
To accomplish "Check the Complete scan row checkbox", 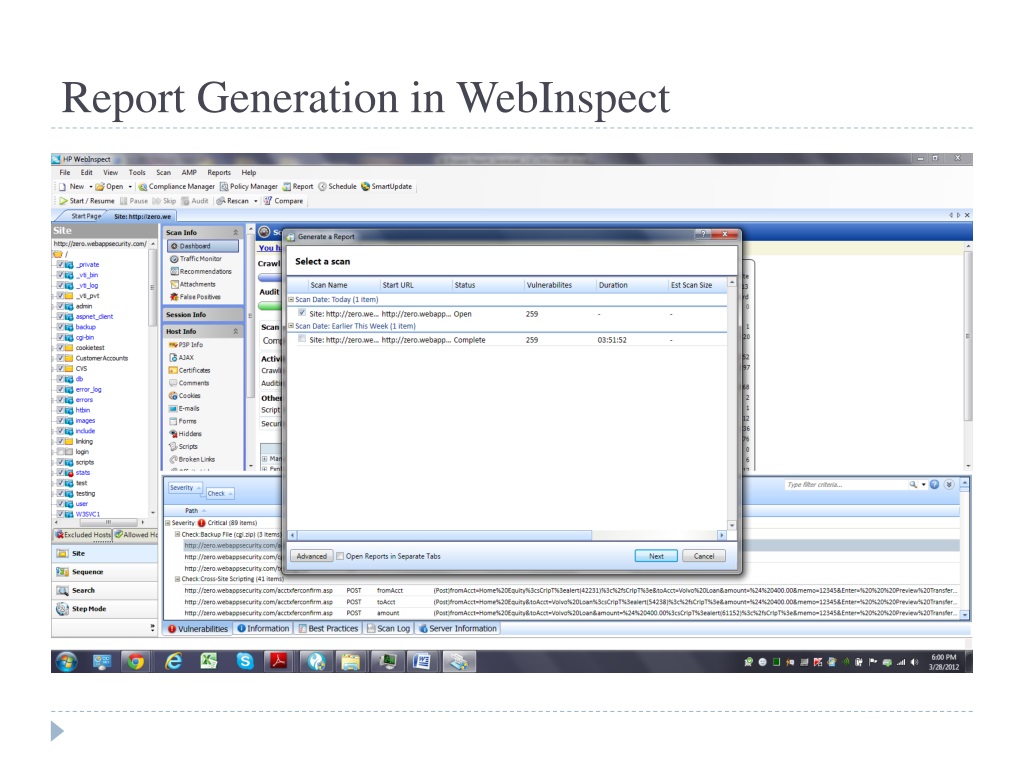I will [302, 339].
